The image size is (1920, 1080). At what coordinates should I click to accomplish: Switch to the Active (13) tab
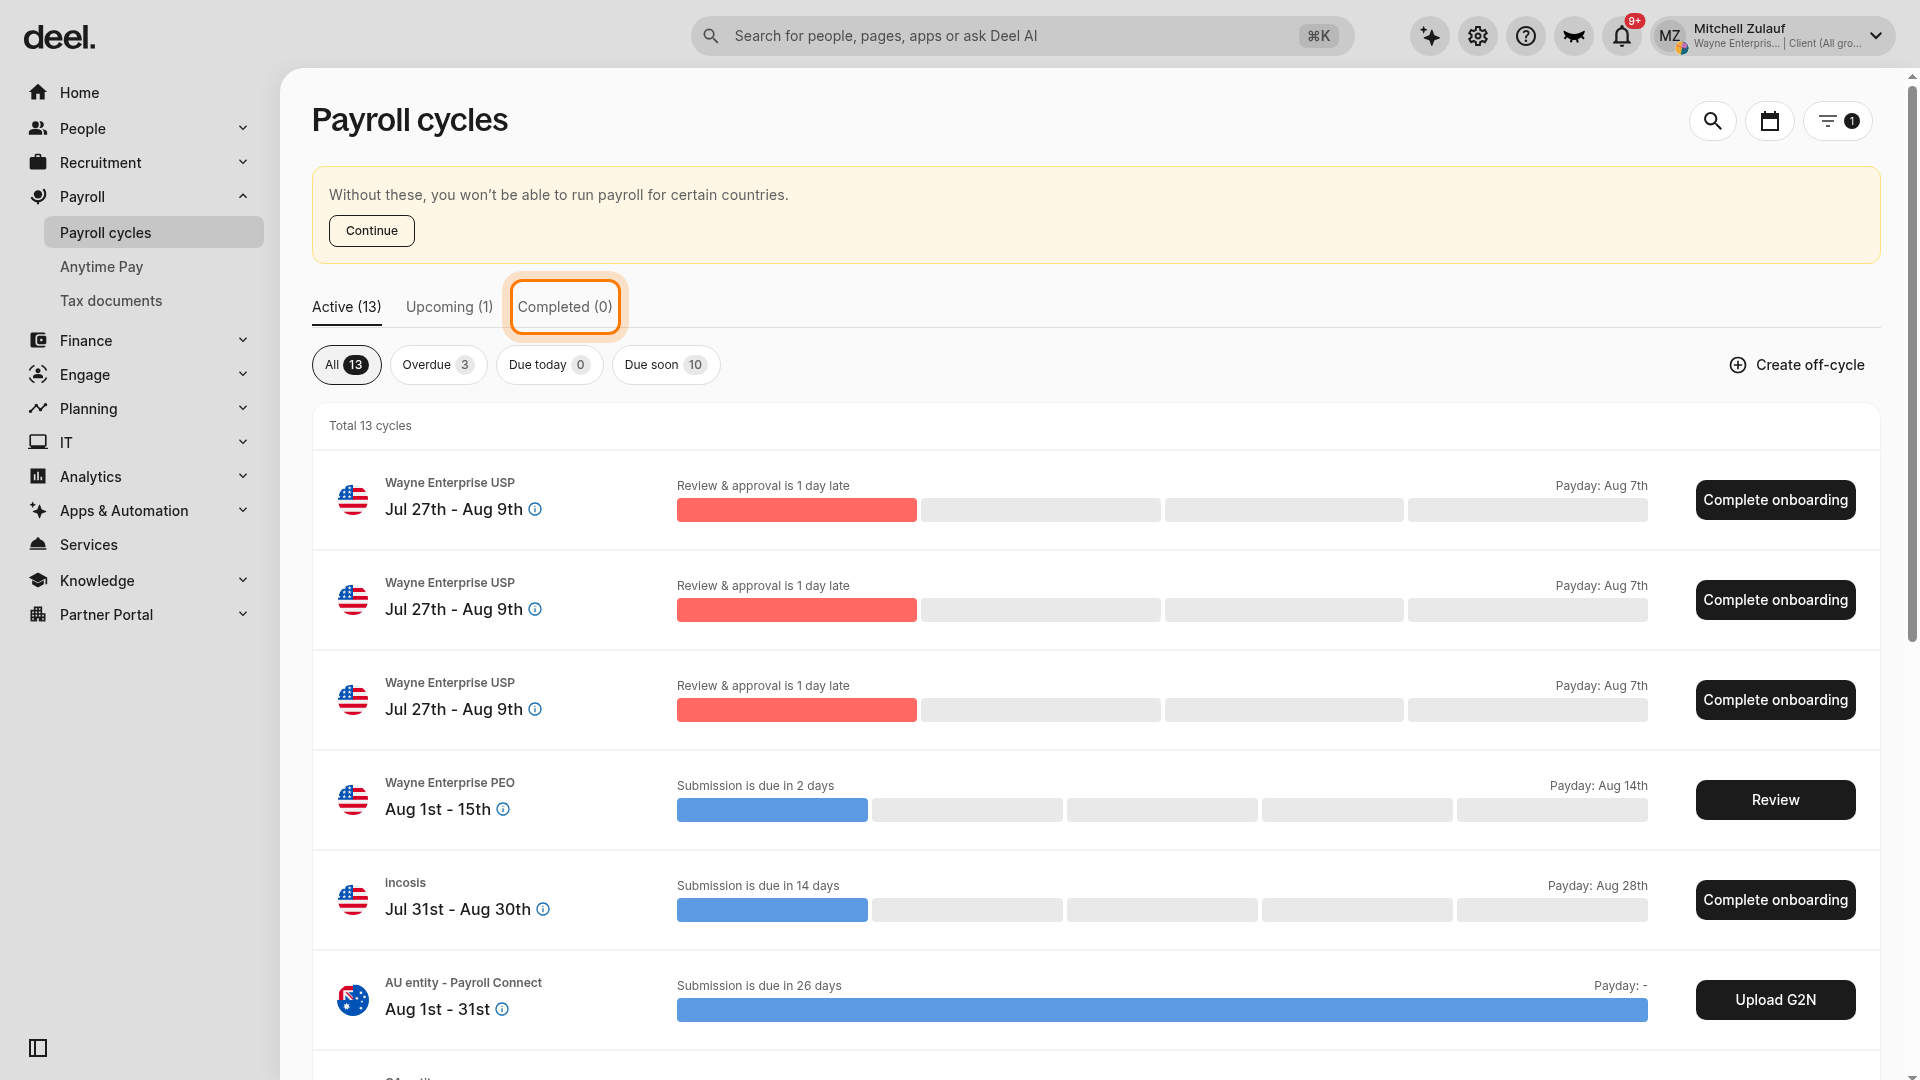click(x=346, y=307)
